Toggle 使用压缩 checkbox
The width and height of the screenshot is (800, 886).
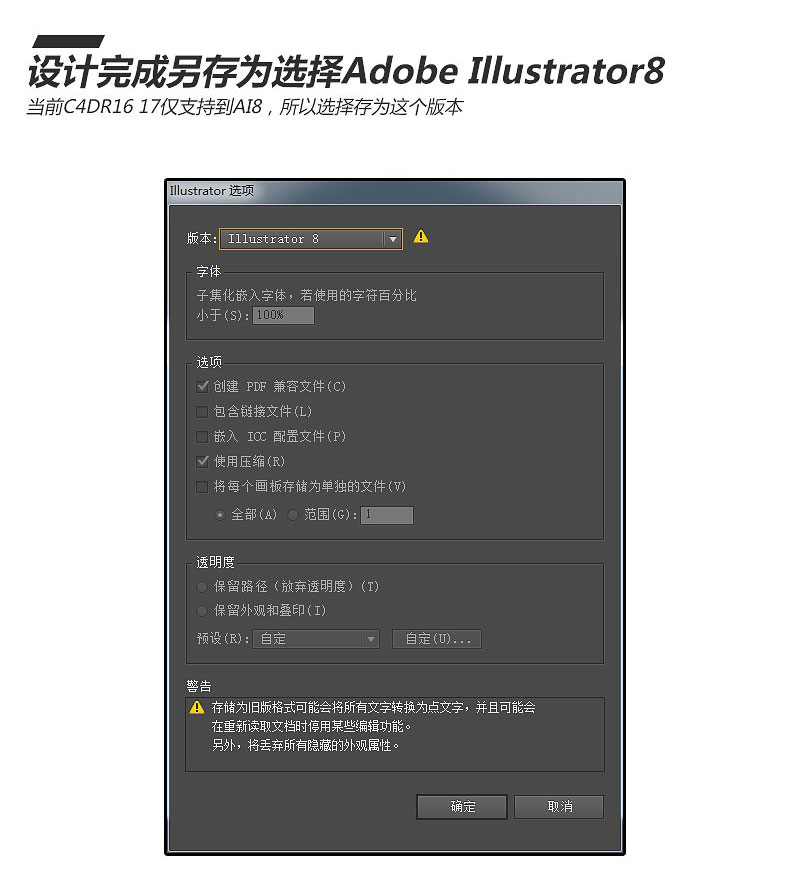coord(202,462)
